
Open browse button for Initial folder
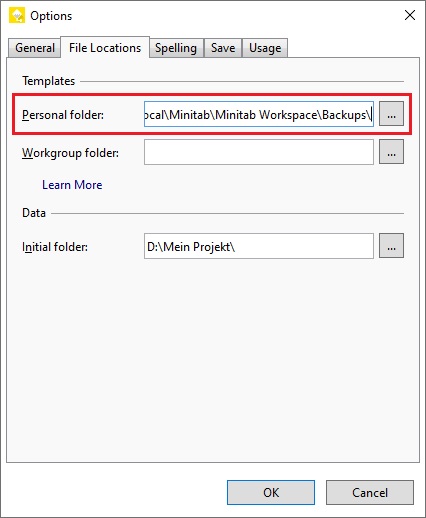point(391,246)
